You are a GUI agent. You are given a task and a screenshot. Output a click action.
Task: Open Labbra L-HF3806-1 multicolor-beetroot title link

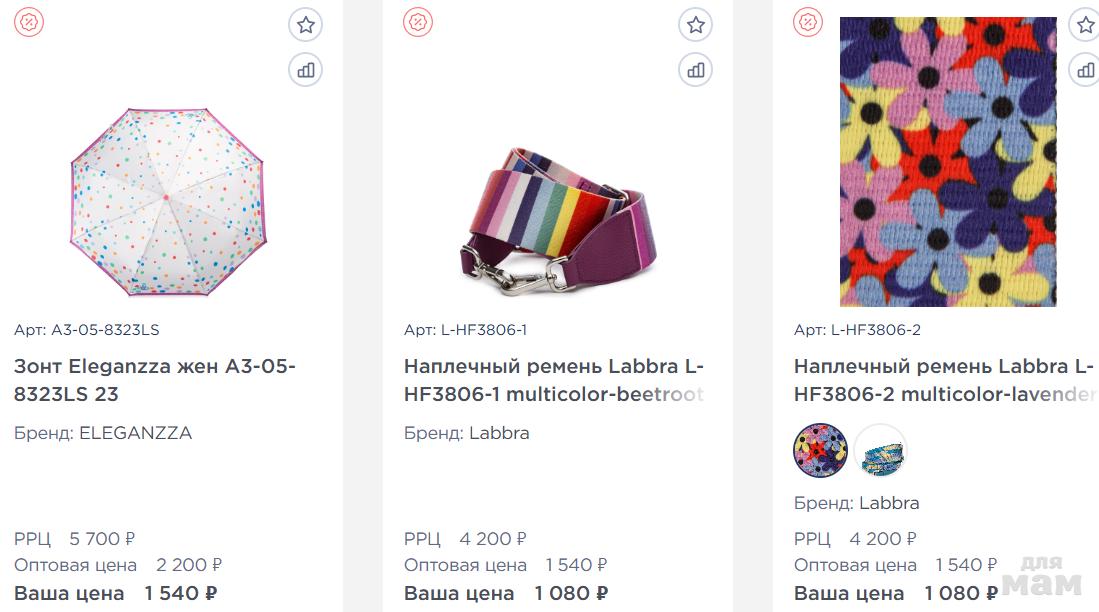point(554,380)
